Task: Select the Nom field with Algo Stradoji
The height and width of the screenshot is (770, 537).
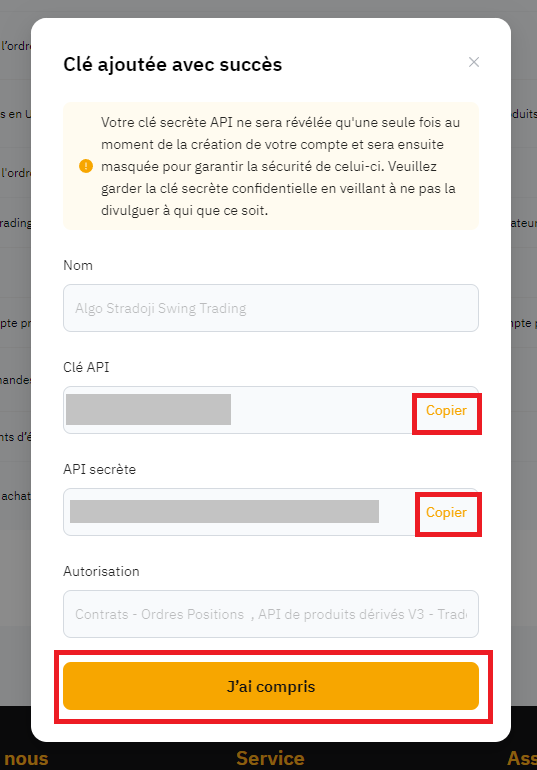Action: 271,308
